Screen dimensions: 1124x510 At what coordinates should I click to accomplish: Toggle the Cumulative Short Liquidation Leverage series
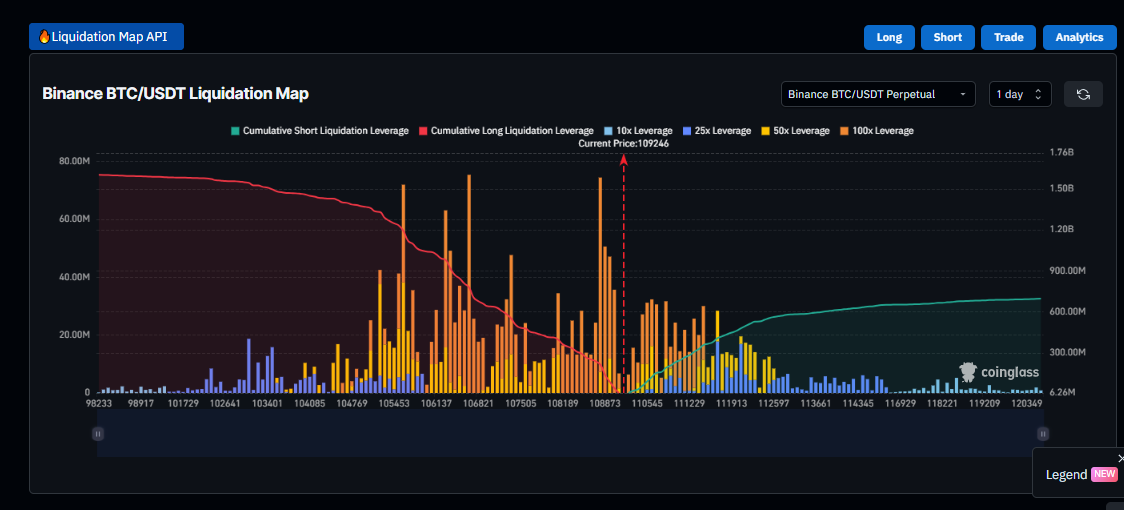click(x=319, y=131)
